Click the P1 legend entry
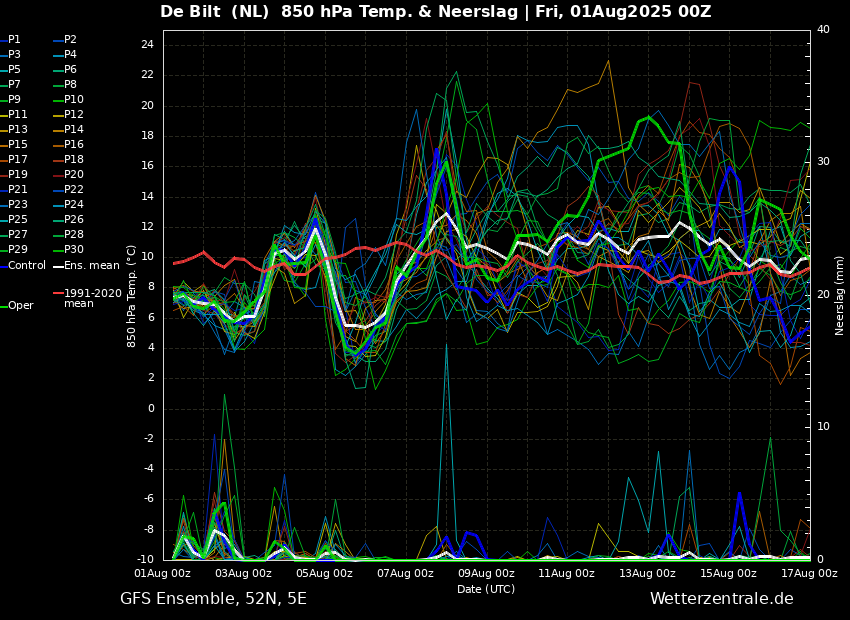This screenshot has width=850, height=620. 10,40
